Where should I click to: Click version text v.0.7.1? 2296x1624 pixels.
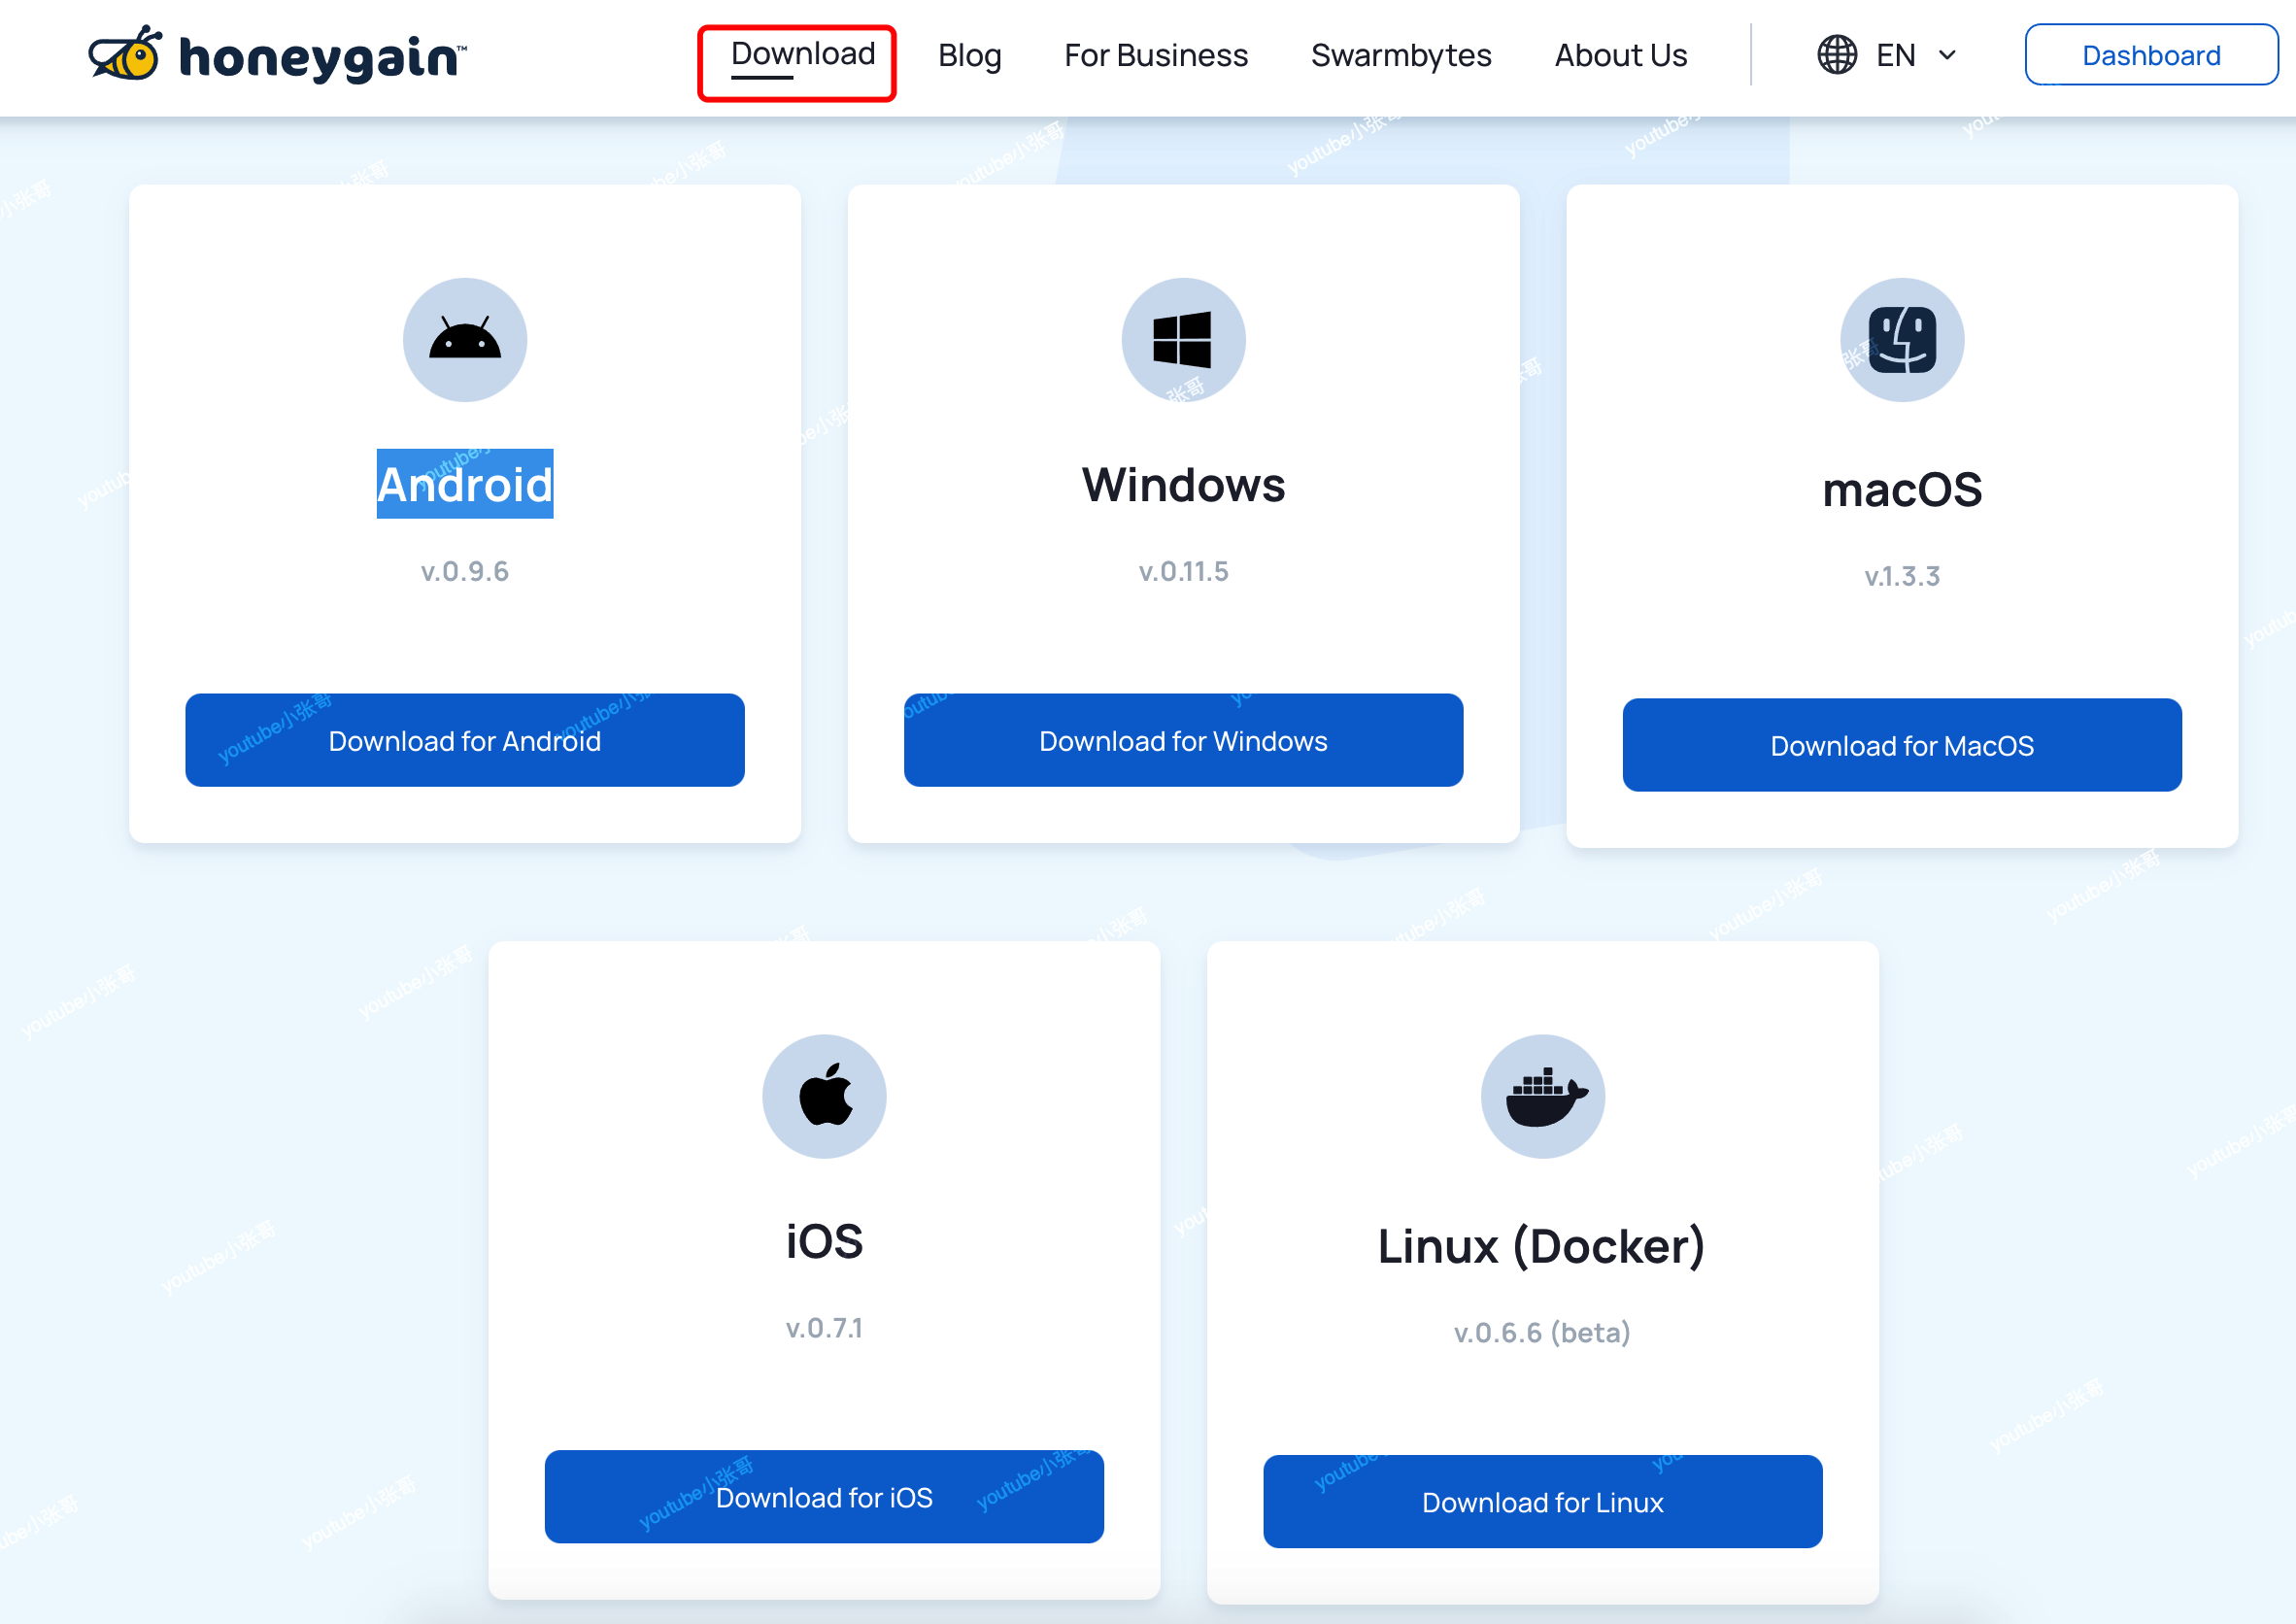824,1328
